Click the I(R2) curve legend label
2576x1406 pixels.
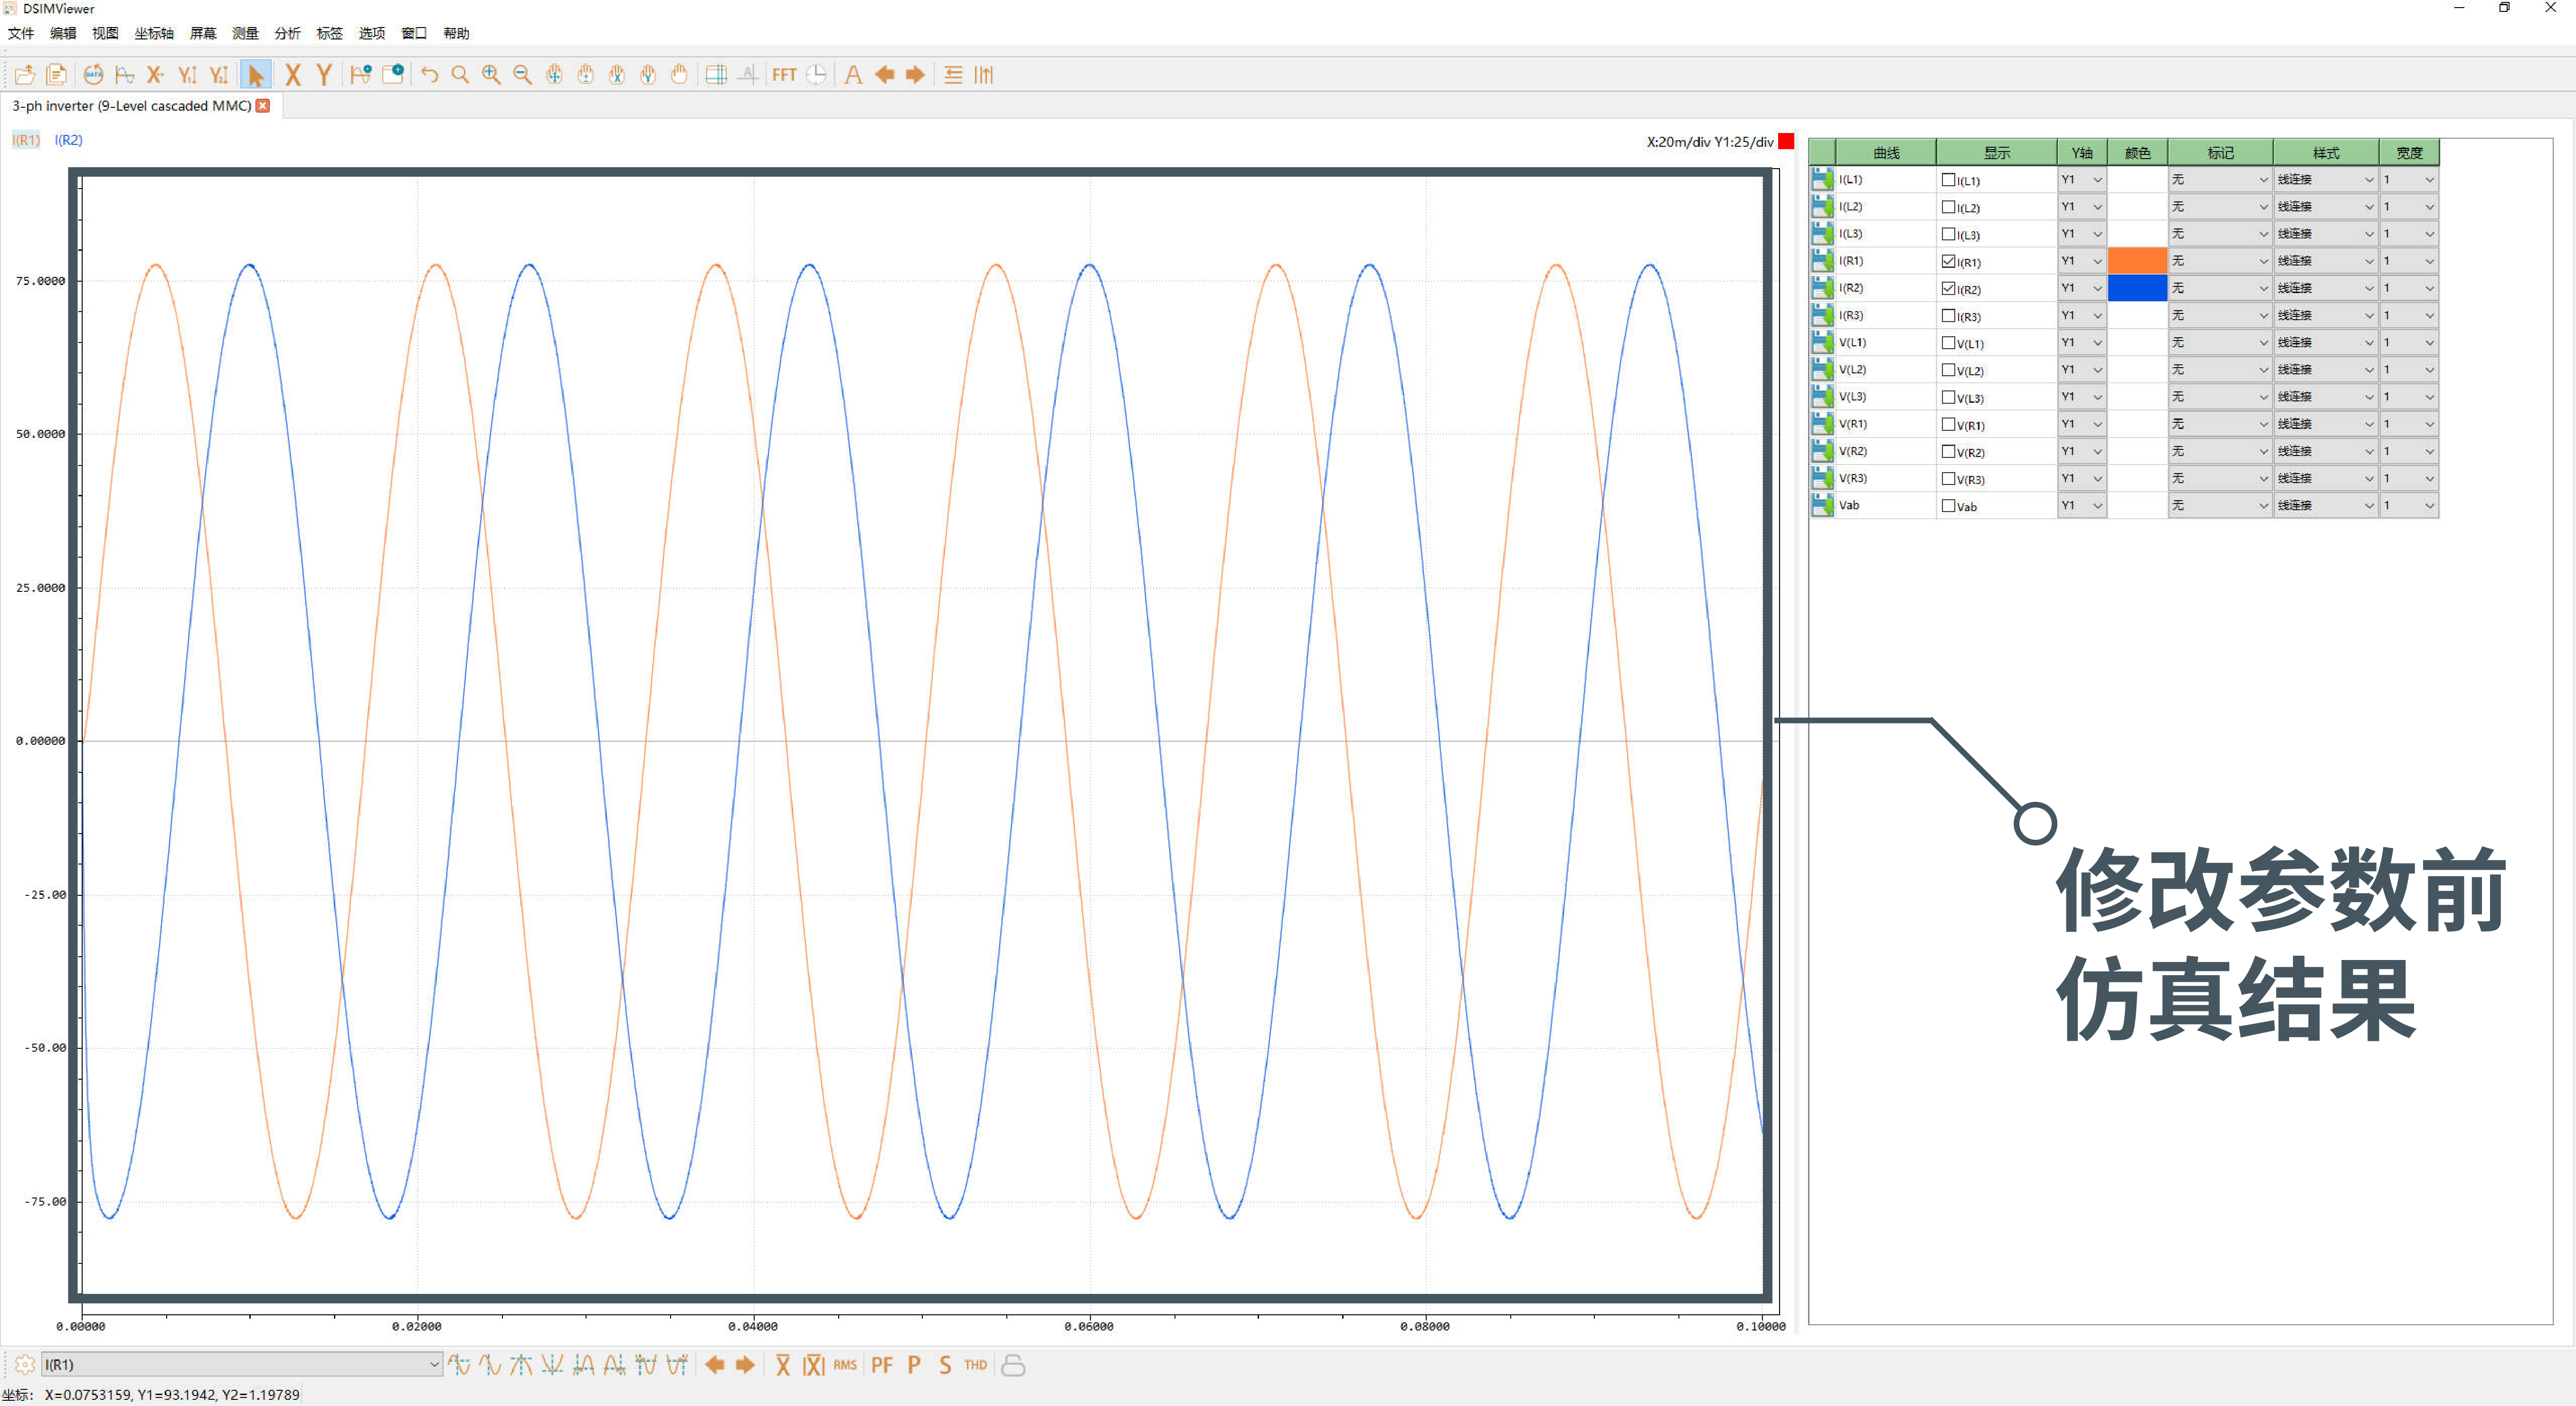pyautogui.click(x=68, y=140)
